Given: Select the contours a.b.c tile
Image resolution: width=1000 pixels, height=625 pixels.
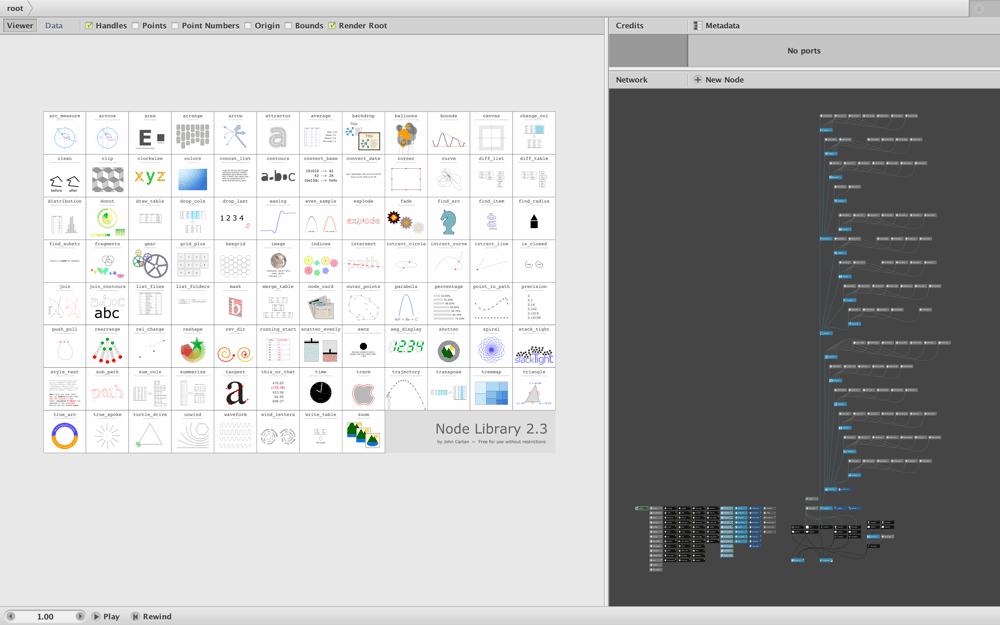Looking at the screenshot, I should [278, 176].
